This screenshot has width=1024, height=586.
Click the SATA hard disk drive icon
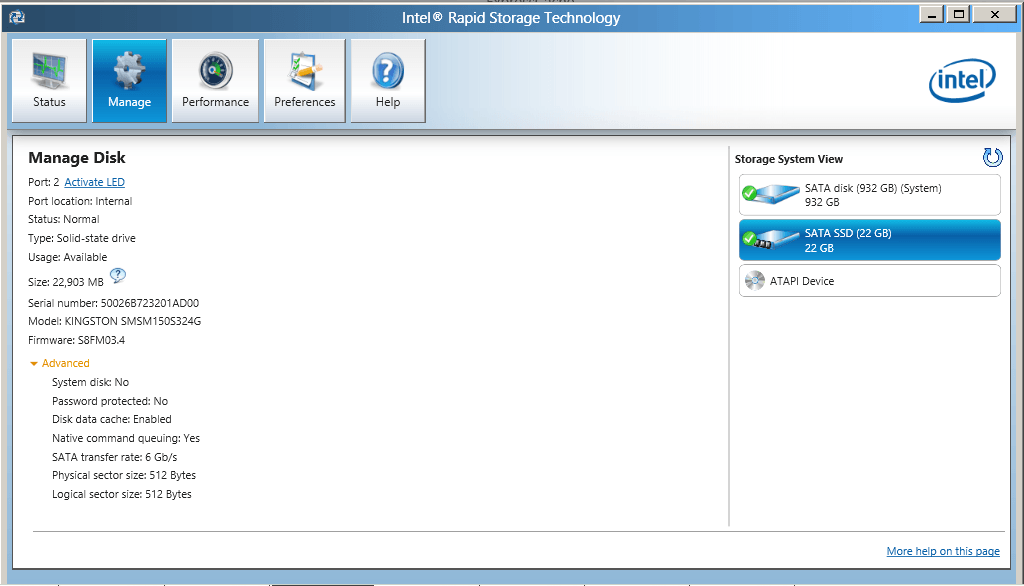(771, 194)
